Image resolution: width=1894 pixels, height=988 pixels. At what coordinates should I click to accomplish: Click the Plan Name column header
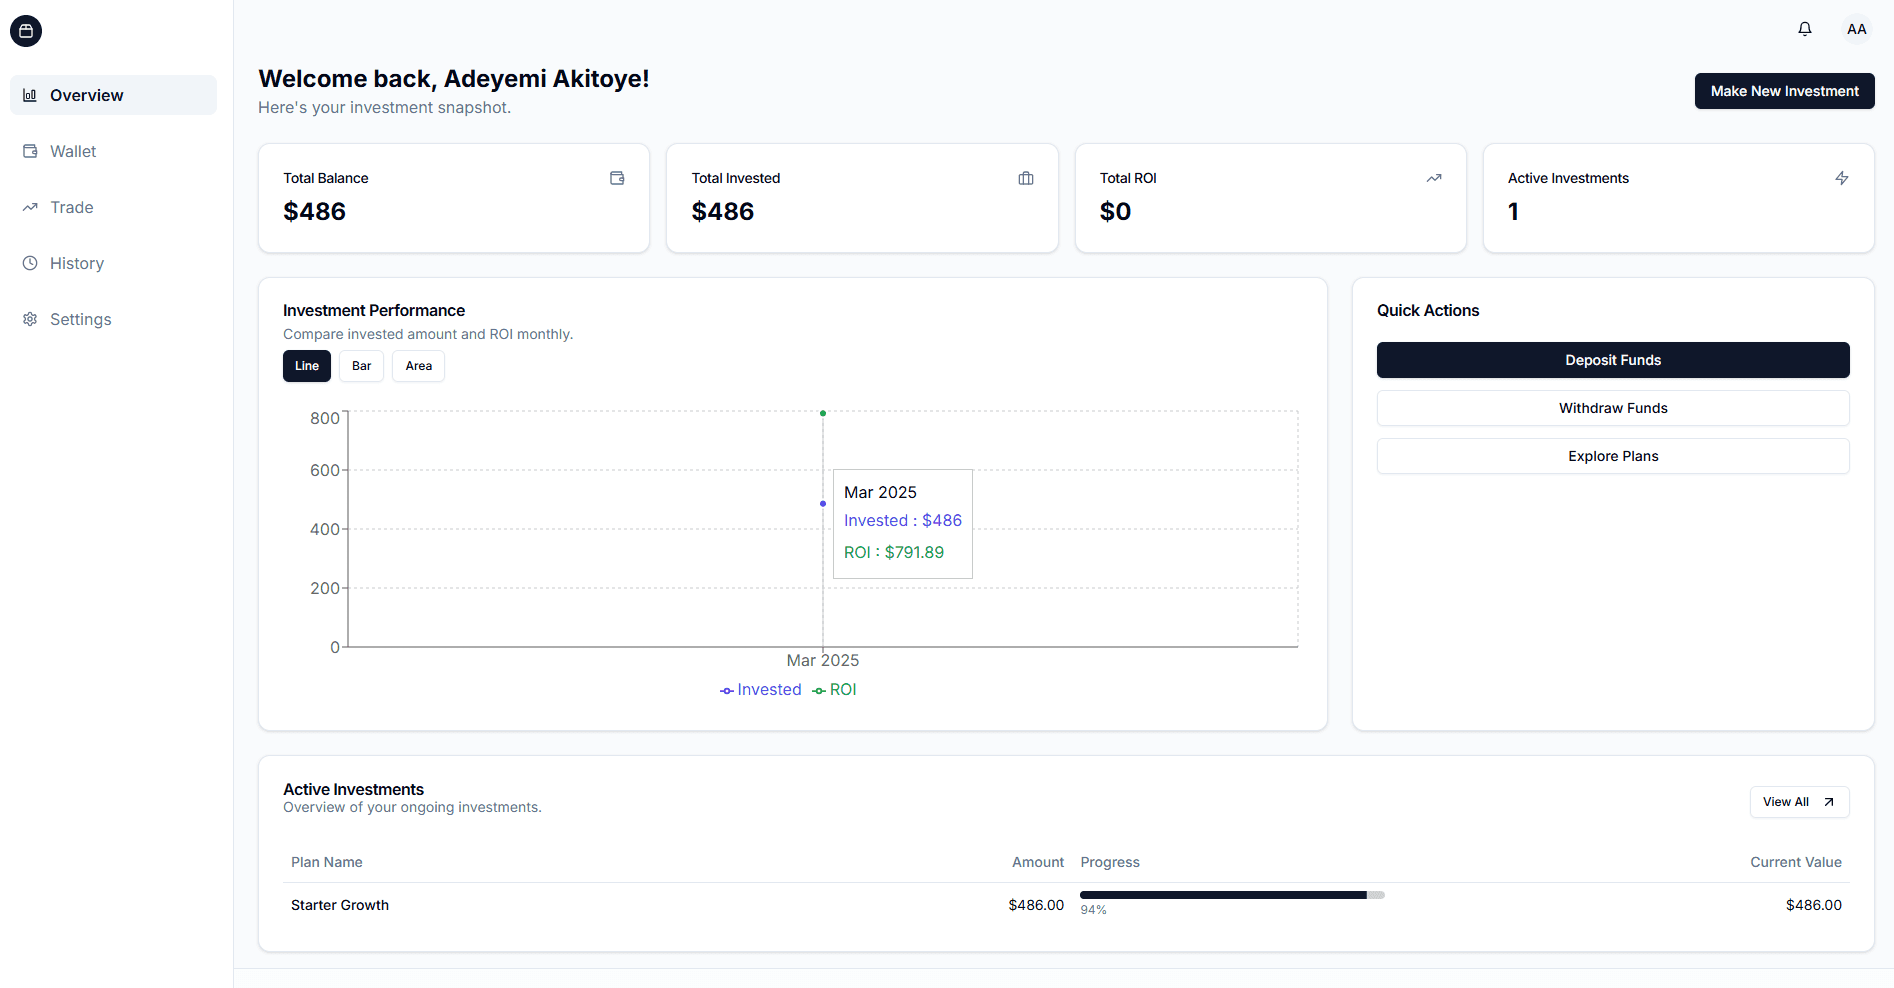tap(327, 862)
